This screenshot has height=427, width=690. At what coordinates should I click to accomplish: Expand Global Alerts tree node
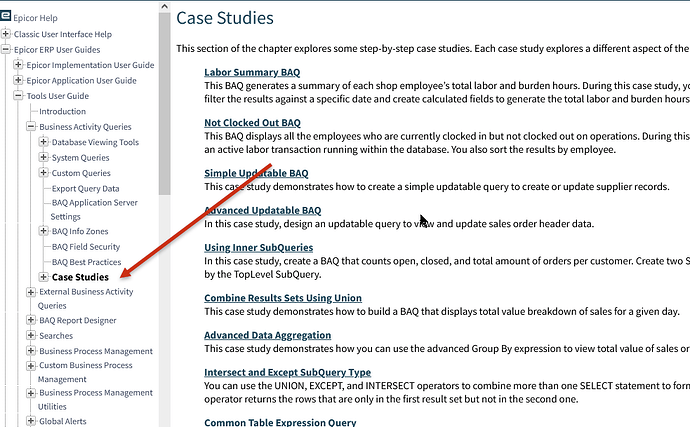point(31,421)
